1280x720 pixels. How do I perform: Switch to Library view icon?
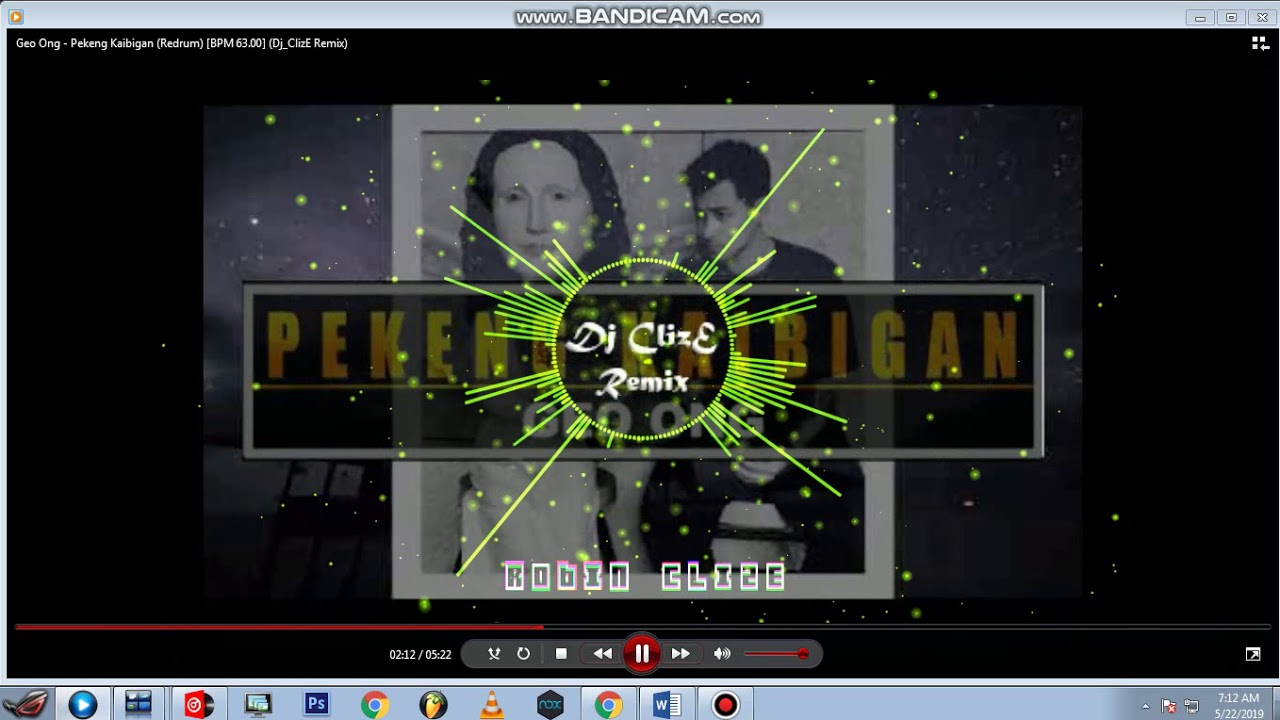pyautogui.click(x=1260, y=43)
